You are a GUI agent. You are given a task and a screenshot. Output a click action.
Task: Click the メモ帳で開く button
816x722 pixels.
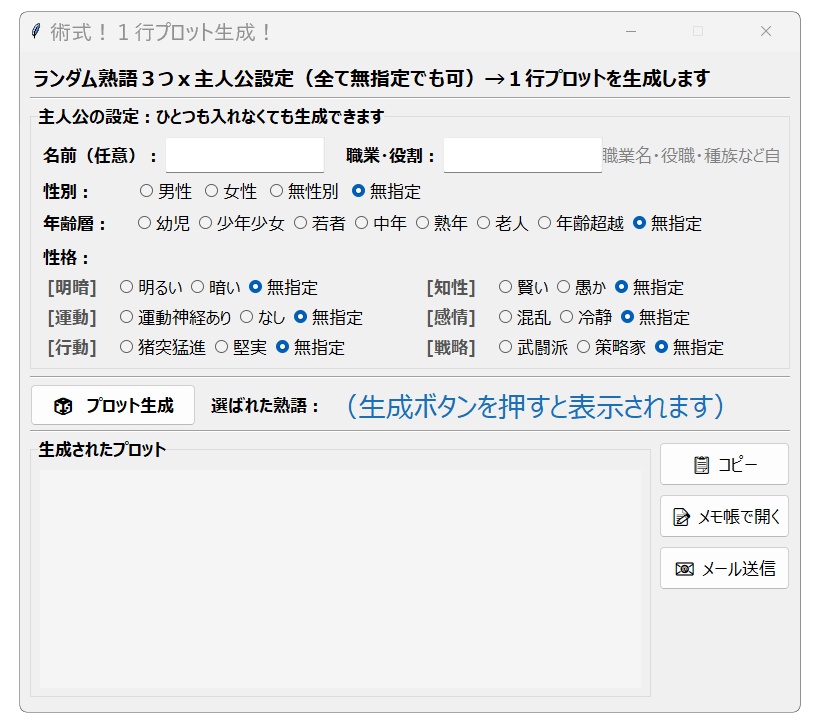pyautogui.click(x=723, y=516)
